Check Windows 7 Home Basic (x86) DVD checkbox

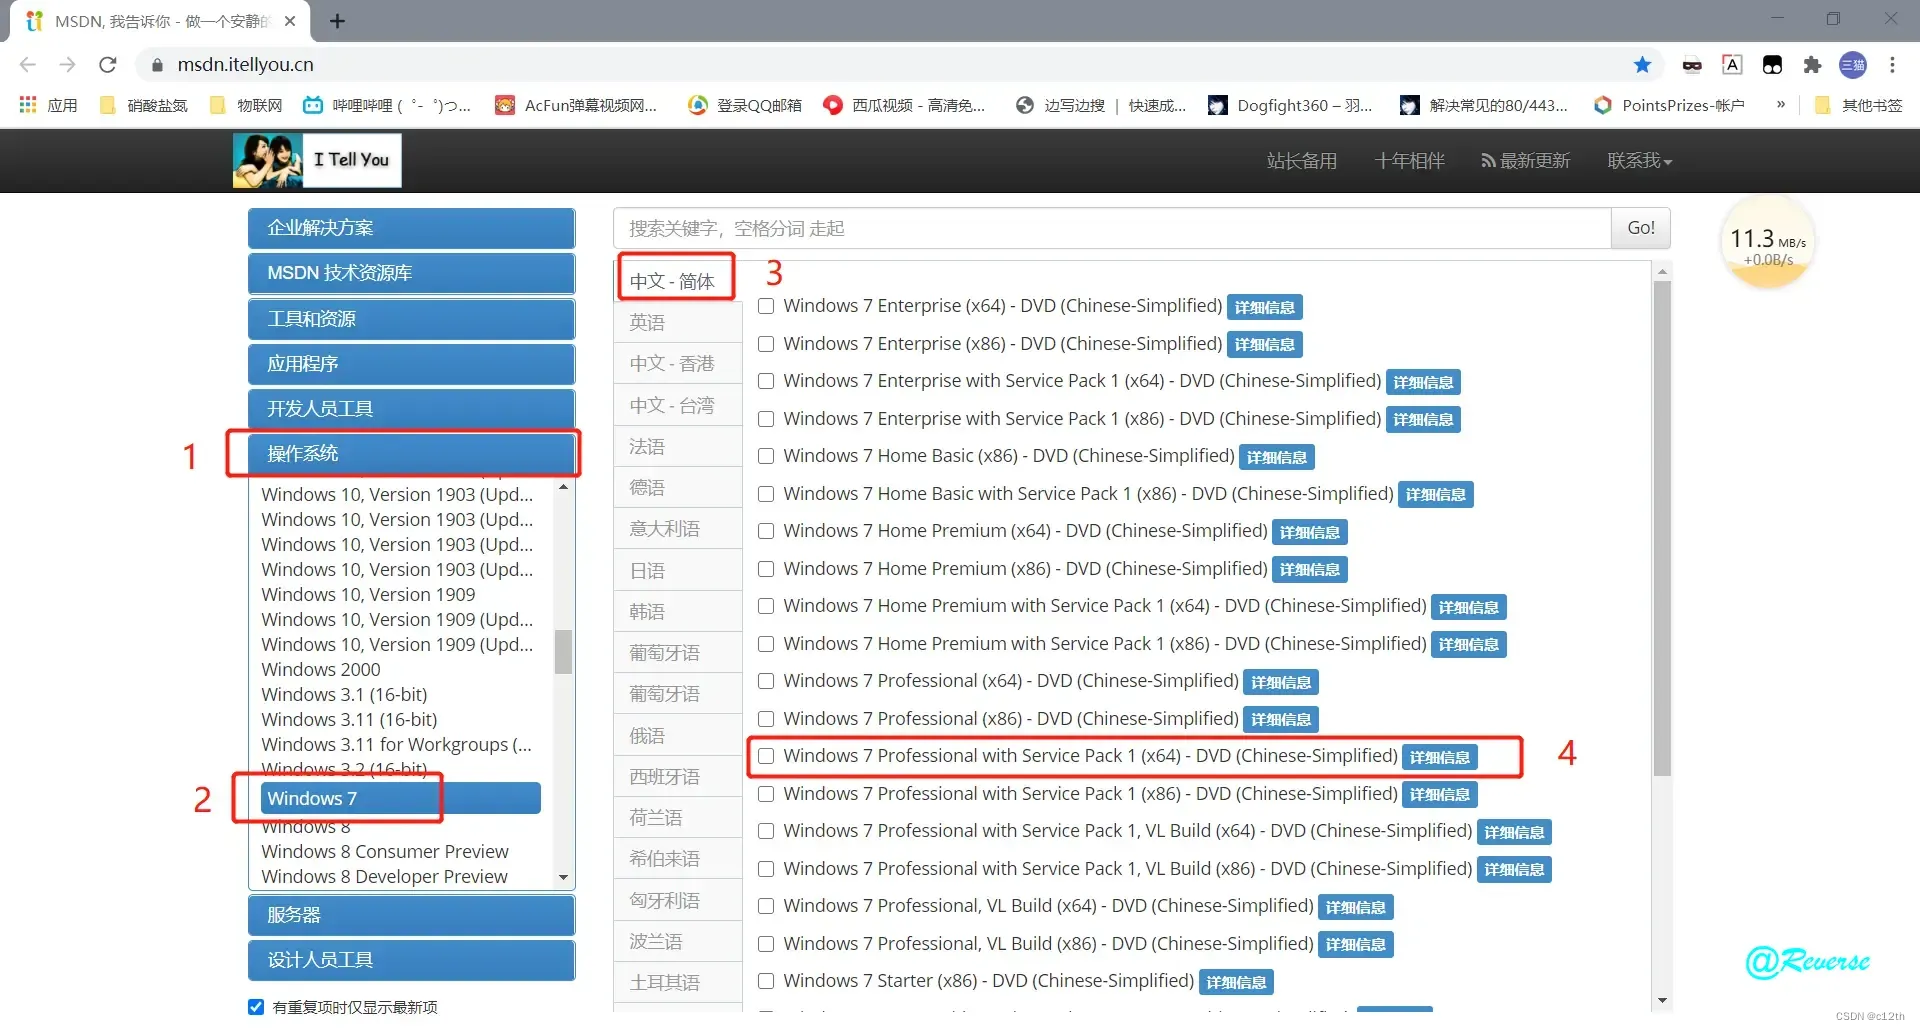[766, 456]
